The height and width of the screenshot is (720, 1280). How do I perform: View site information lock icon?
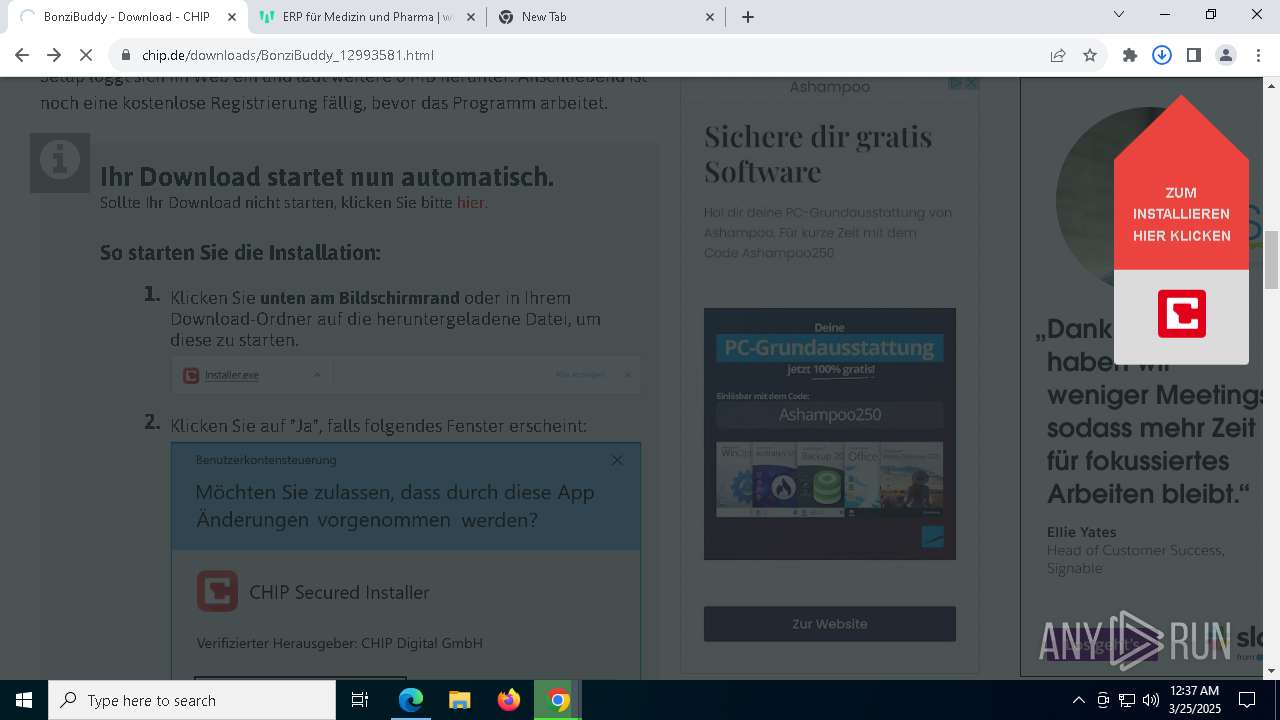126,55
